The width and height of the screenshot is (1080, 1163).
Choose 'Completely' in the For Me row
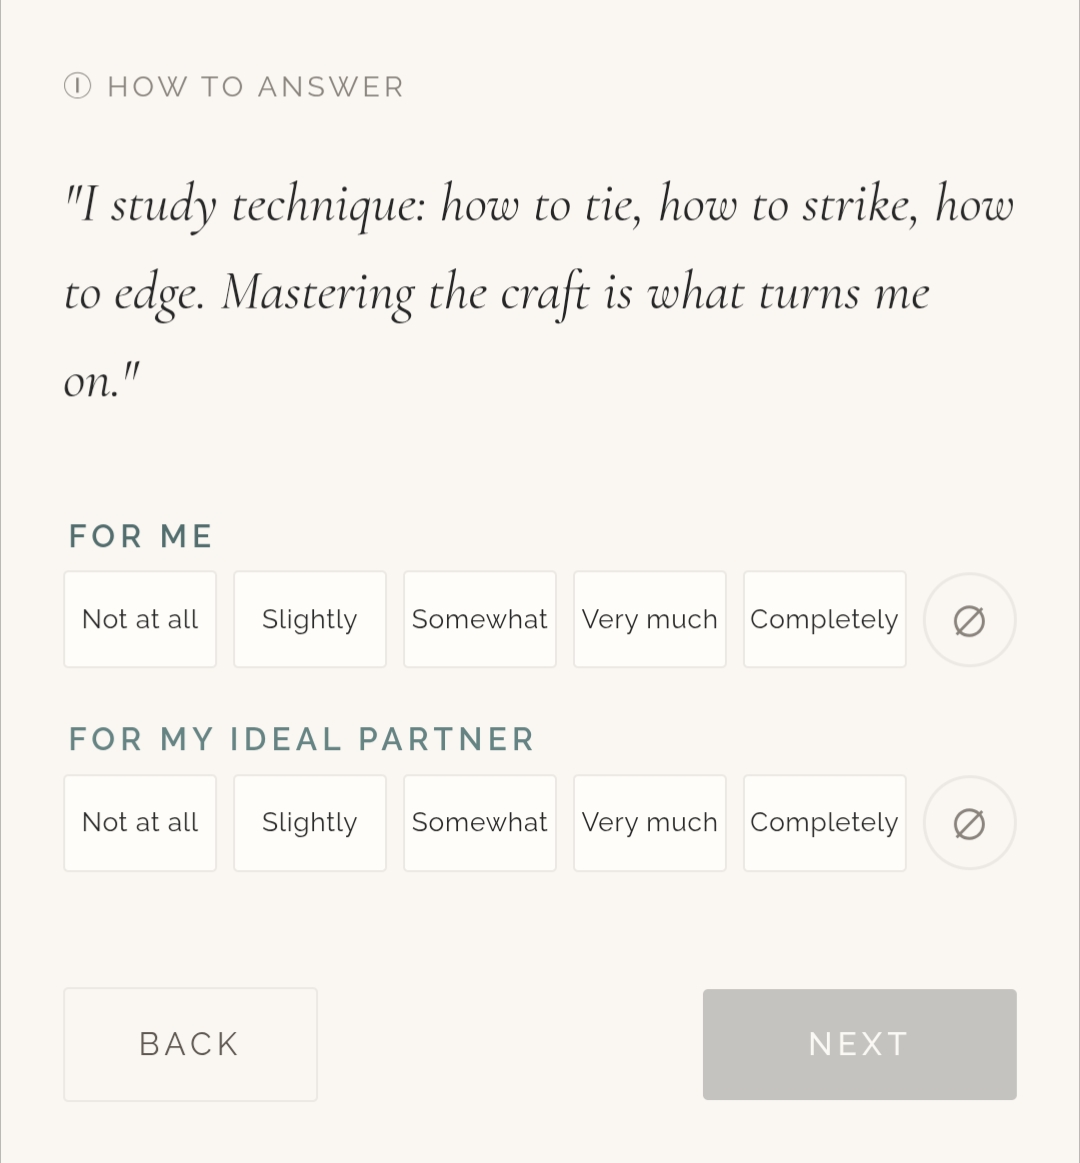click(x=824, y=620)
